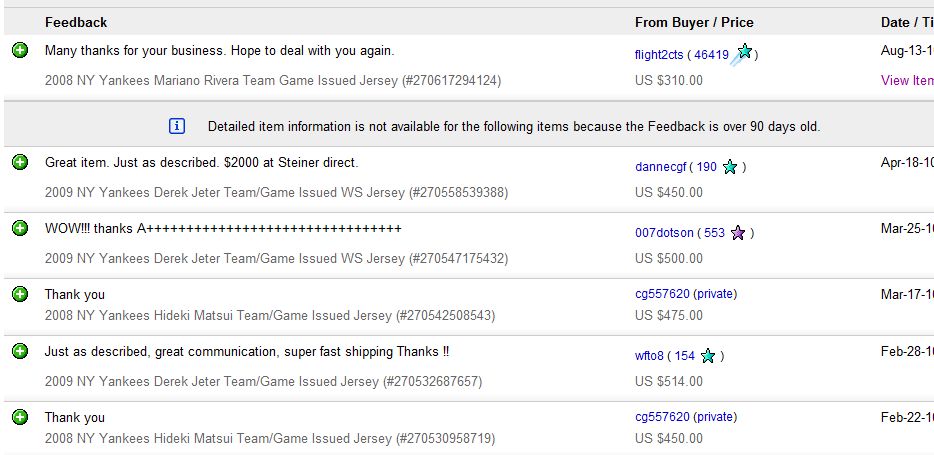Click the blue info icon in the 90 days notice
The image size is (934, 455).
(x=177, y=126)
